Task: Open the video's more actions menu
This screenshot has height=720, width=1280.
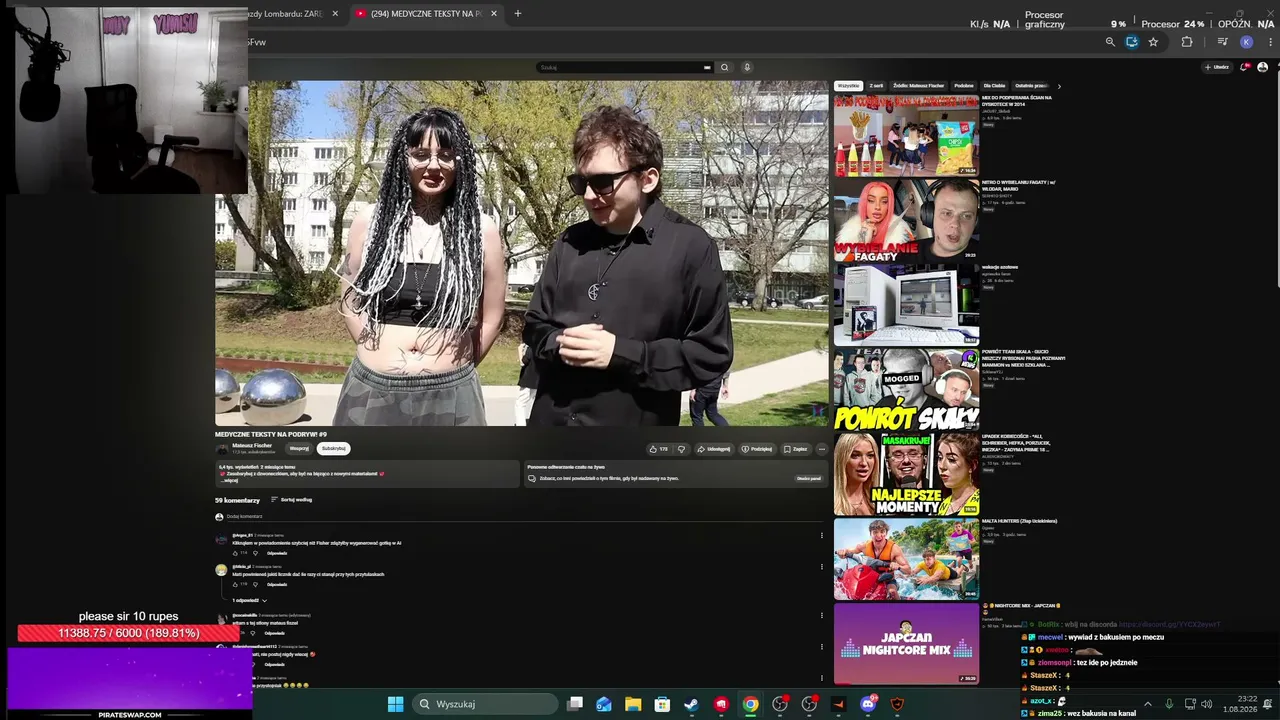Action: coord(822,449)
